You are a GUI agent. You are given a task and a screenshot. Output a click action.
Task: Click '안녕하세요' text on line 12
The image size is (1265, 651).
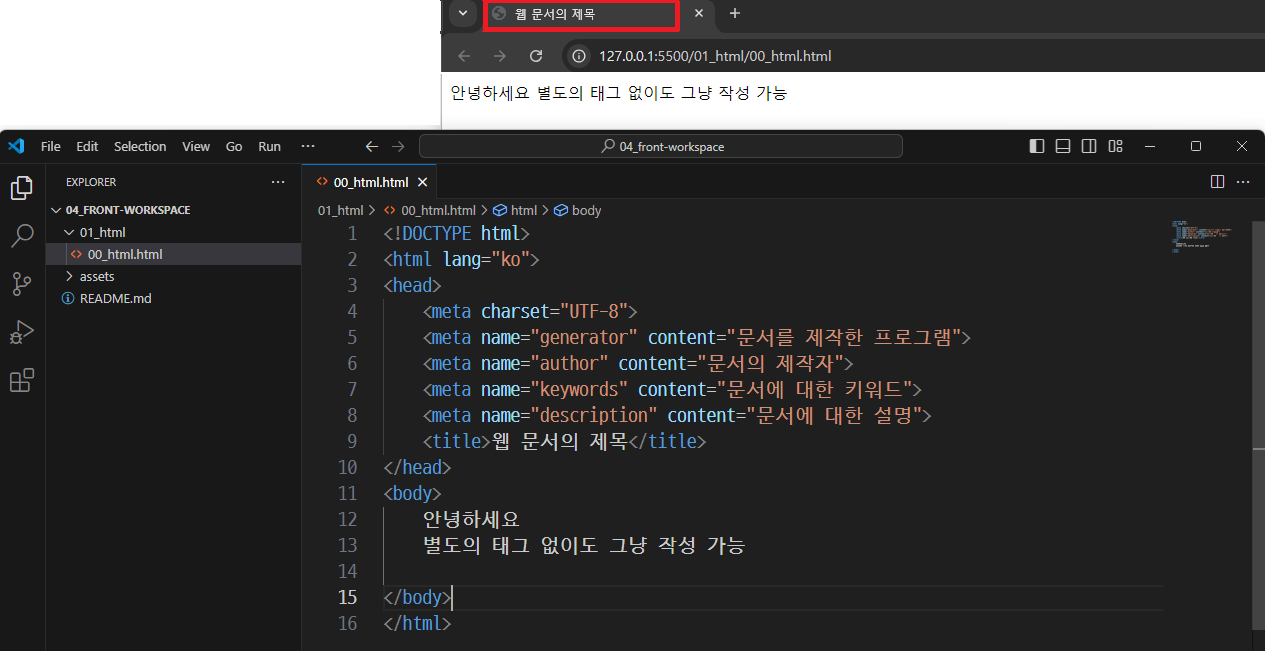click(472, 519)
